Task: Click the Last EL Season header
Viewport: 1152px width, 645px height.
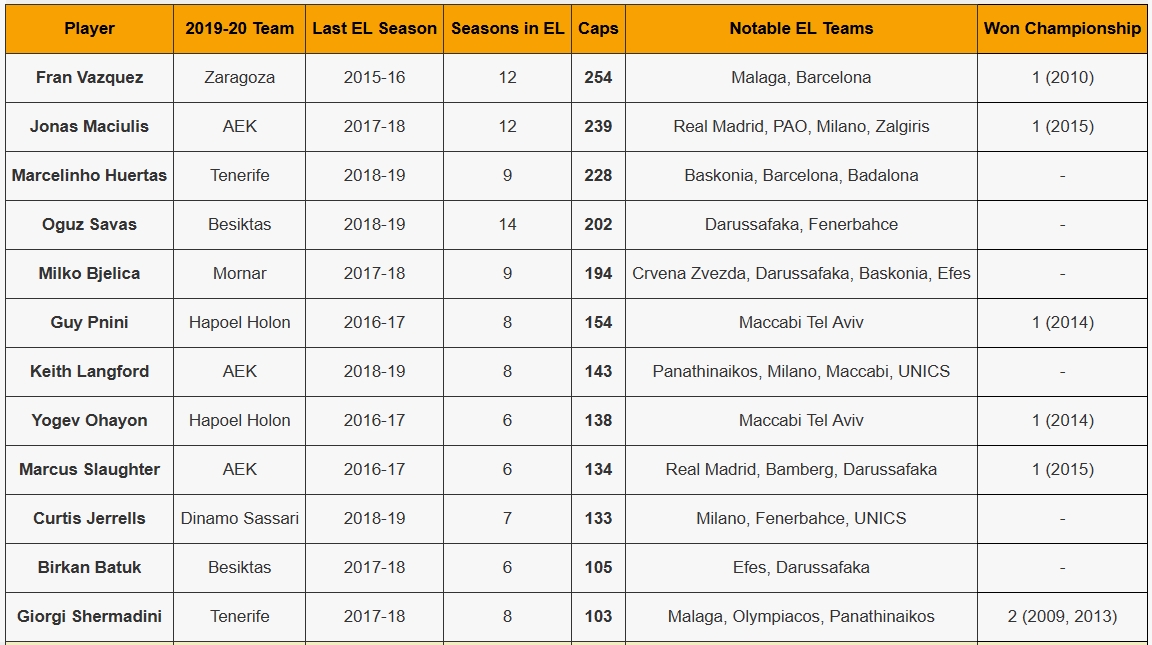Action: [374, 29]
